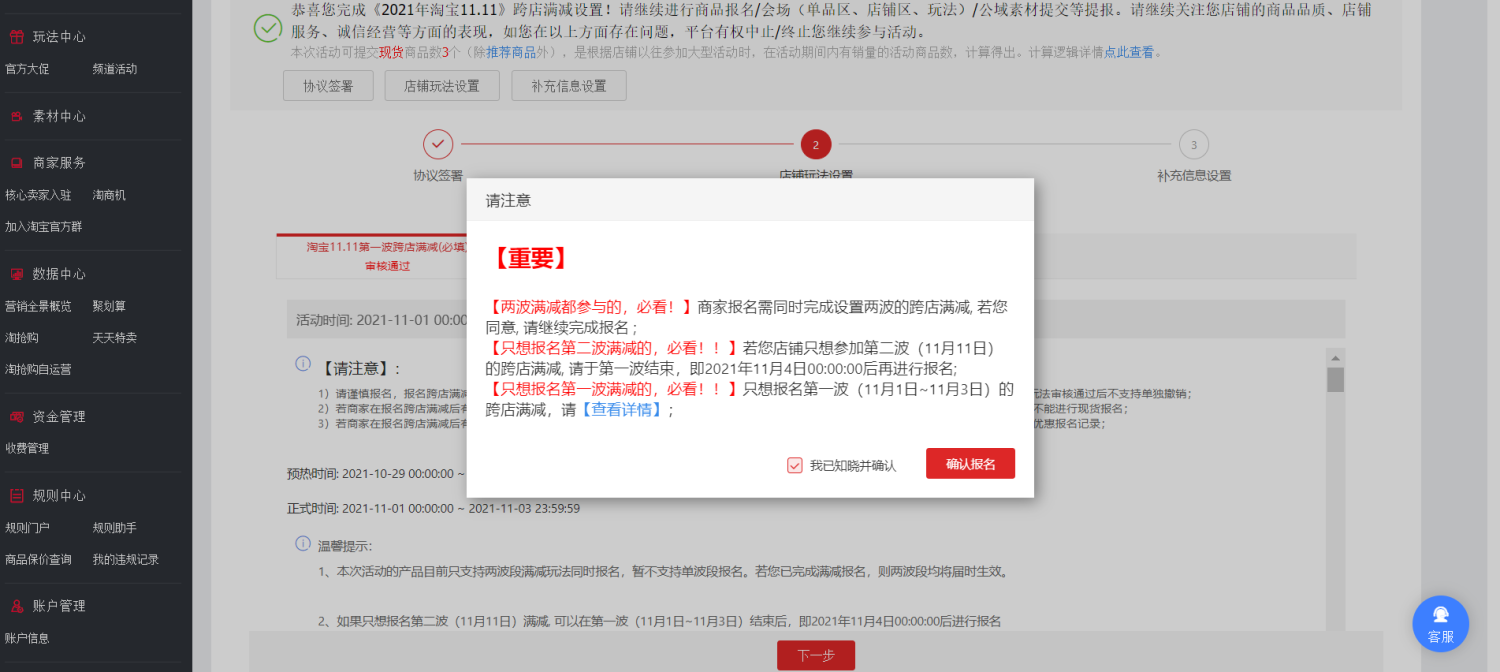The width and height of the screenshot is (1500, 672).
Task: Click the 账户管理 sidebar icon
Action: [x=16, y=606]
